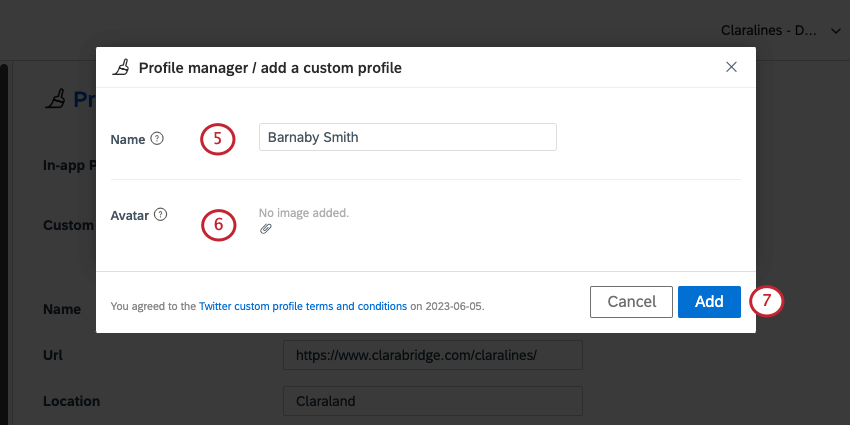Click the red step 6 marker
The width and height of the screenshot is (850, 425).
218,224
